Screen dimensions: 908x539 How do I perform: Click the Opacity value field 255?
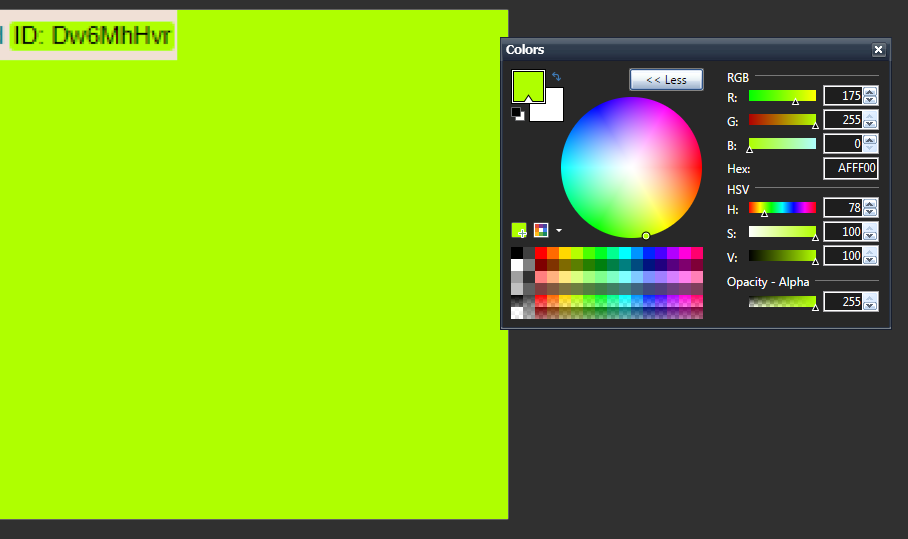pyautogui.click(x=844, y=302)
